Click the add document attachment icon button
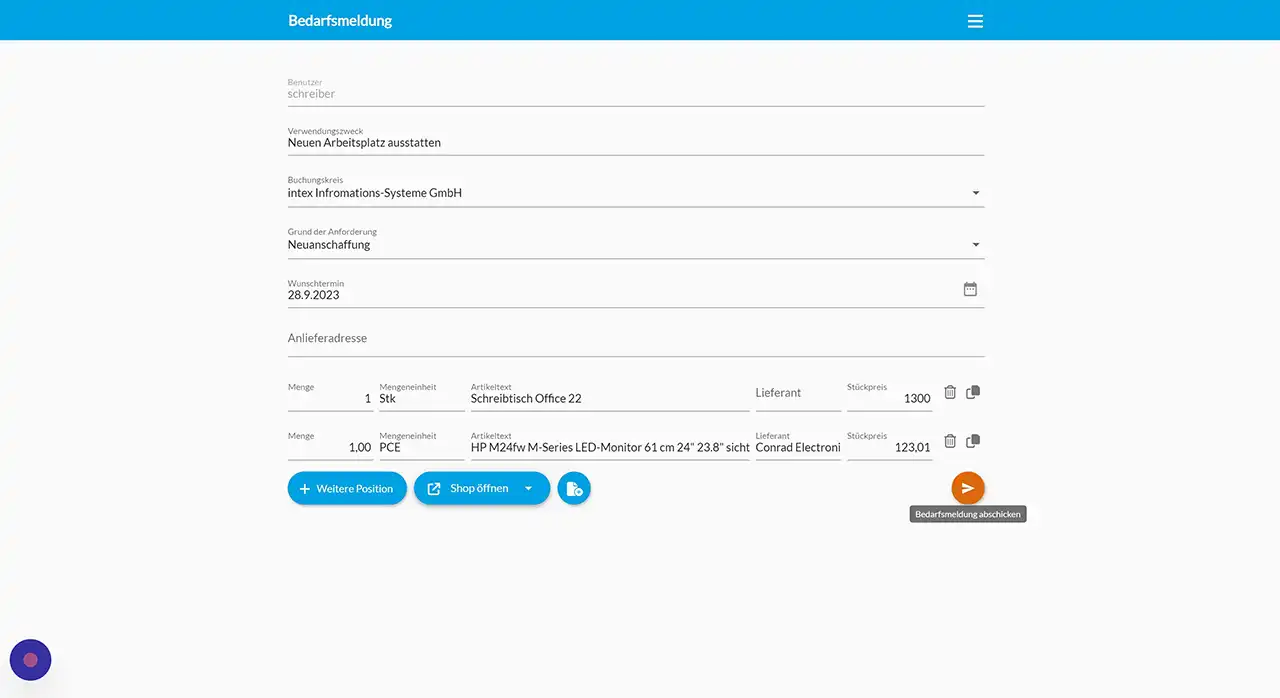Viewport: 1280px width, 698px height. [x=574, y=489]
